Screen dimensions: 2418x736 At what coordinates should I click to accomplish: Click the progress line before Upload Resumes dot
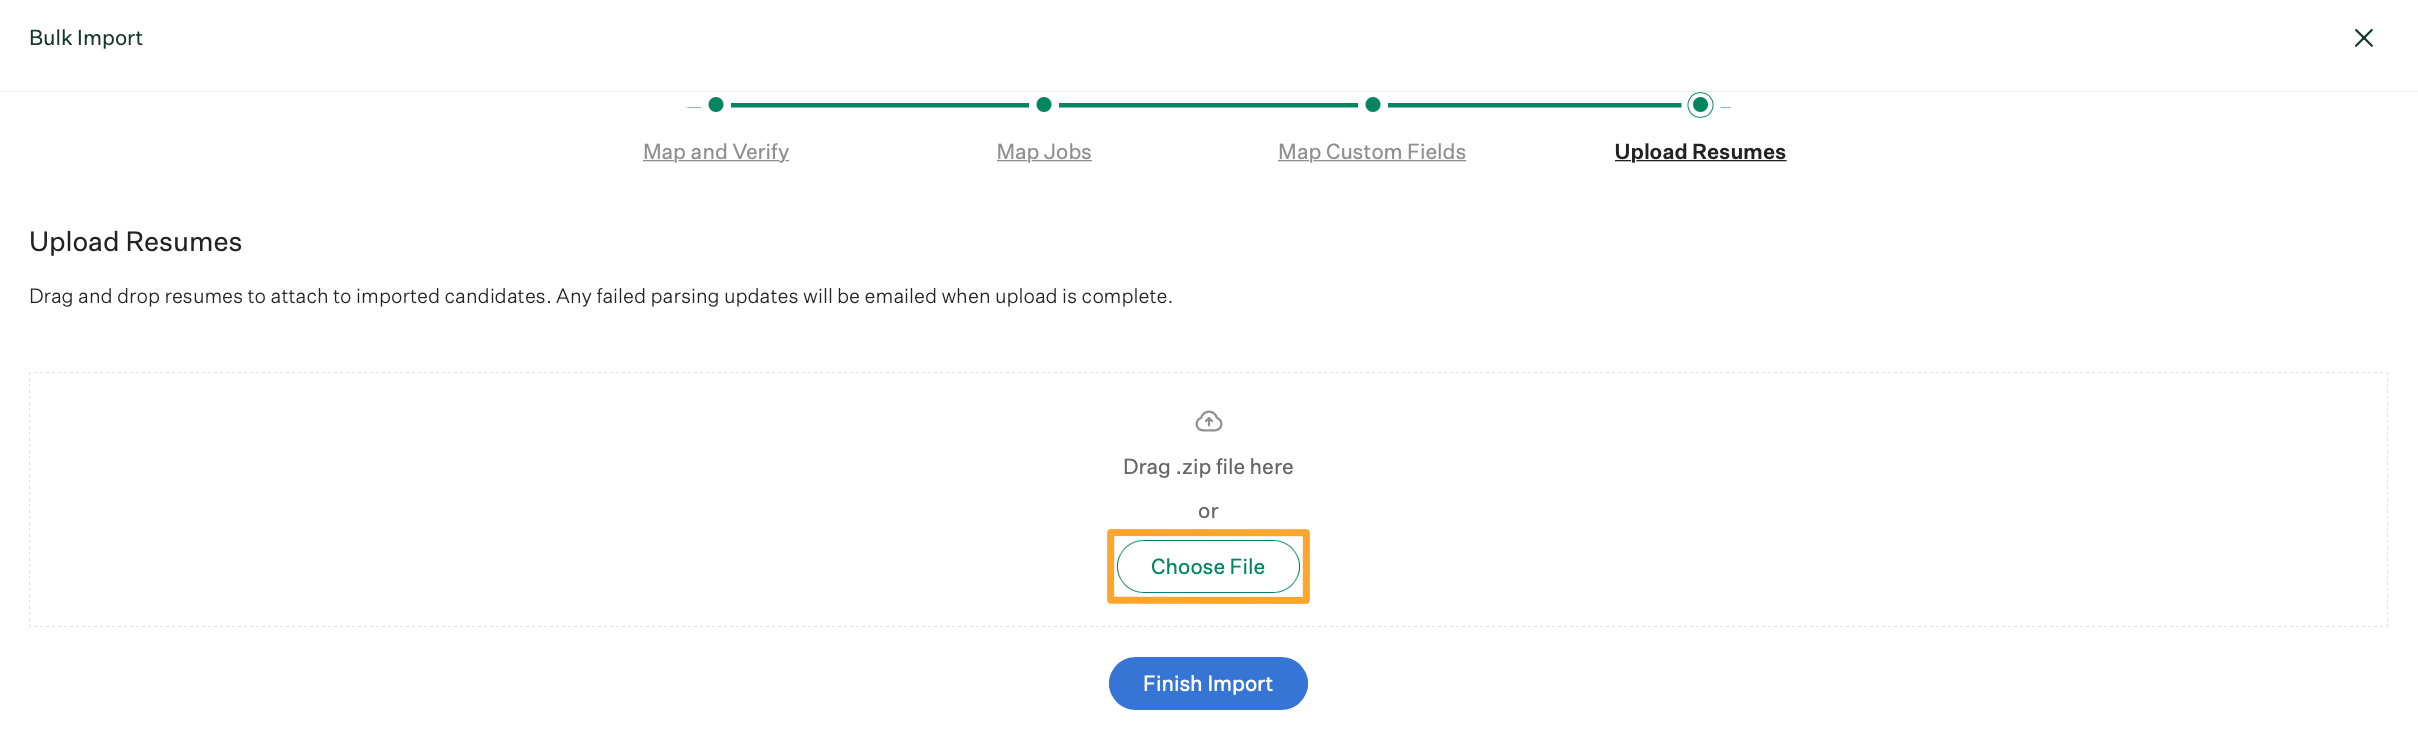click(x=1535, y=105)
